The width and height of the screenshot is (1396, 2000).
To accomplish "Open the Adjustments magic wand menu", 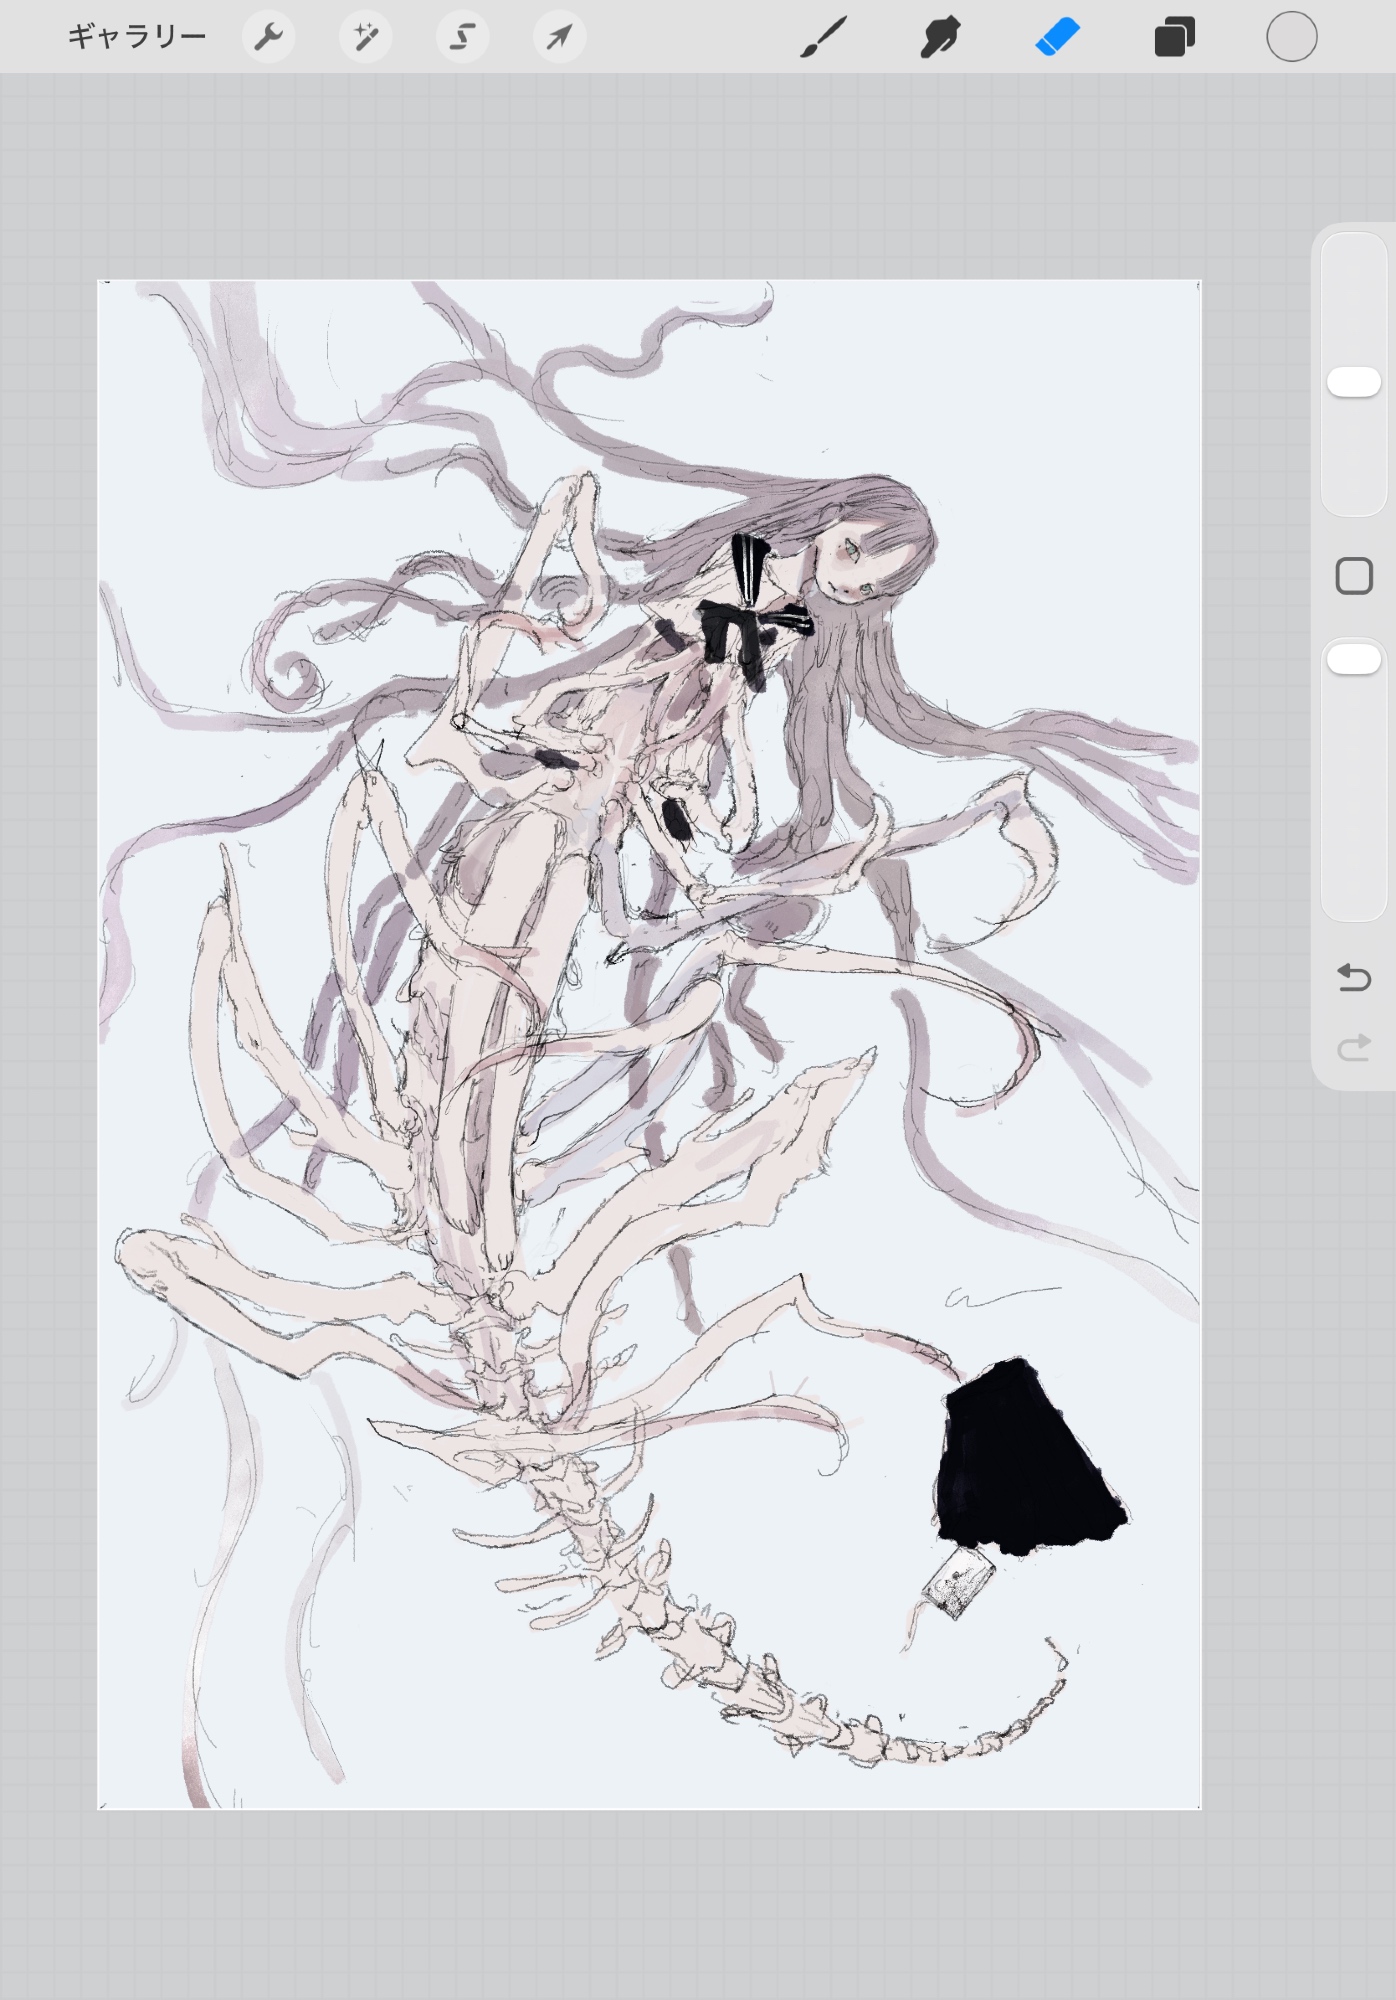I will coord(365,38).
